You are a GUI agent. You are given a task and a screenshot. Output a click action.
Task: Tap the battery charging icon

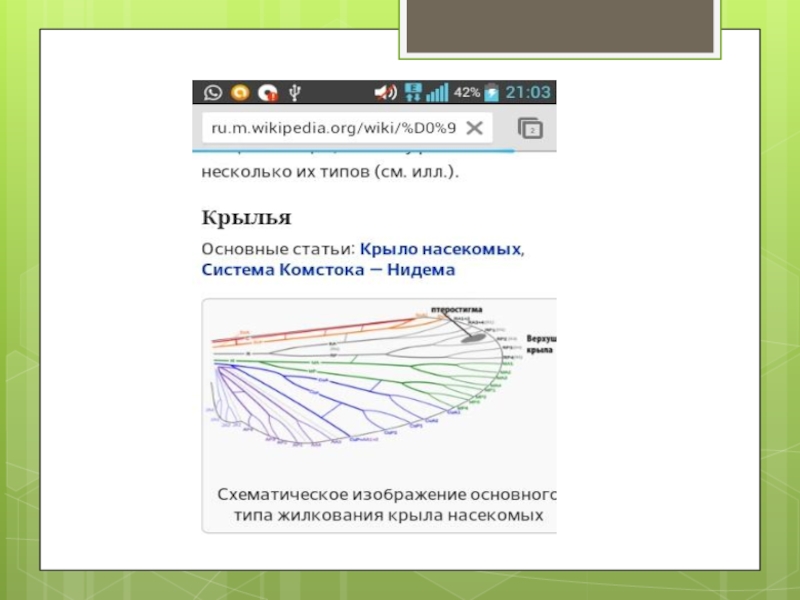pos(491,92)
